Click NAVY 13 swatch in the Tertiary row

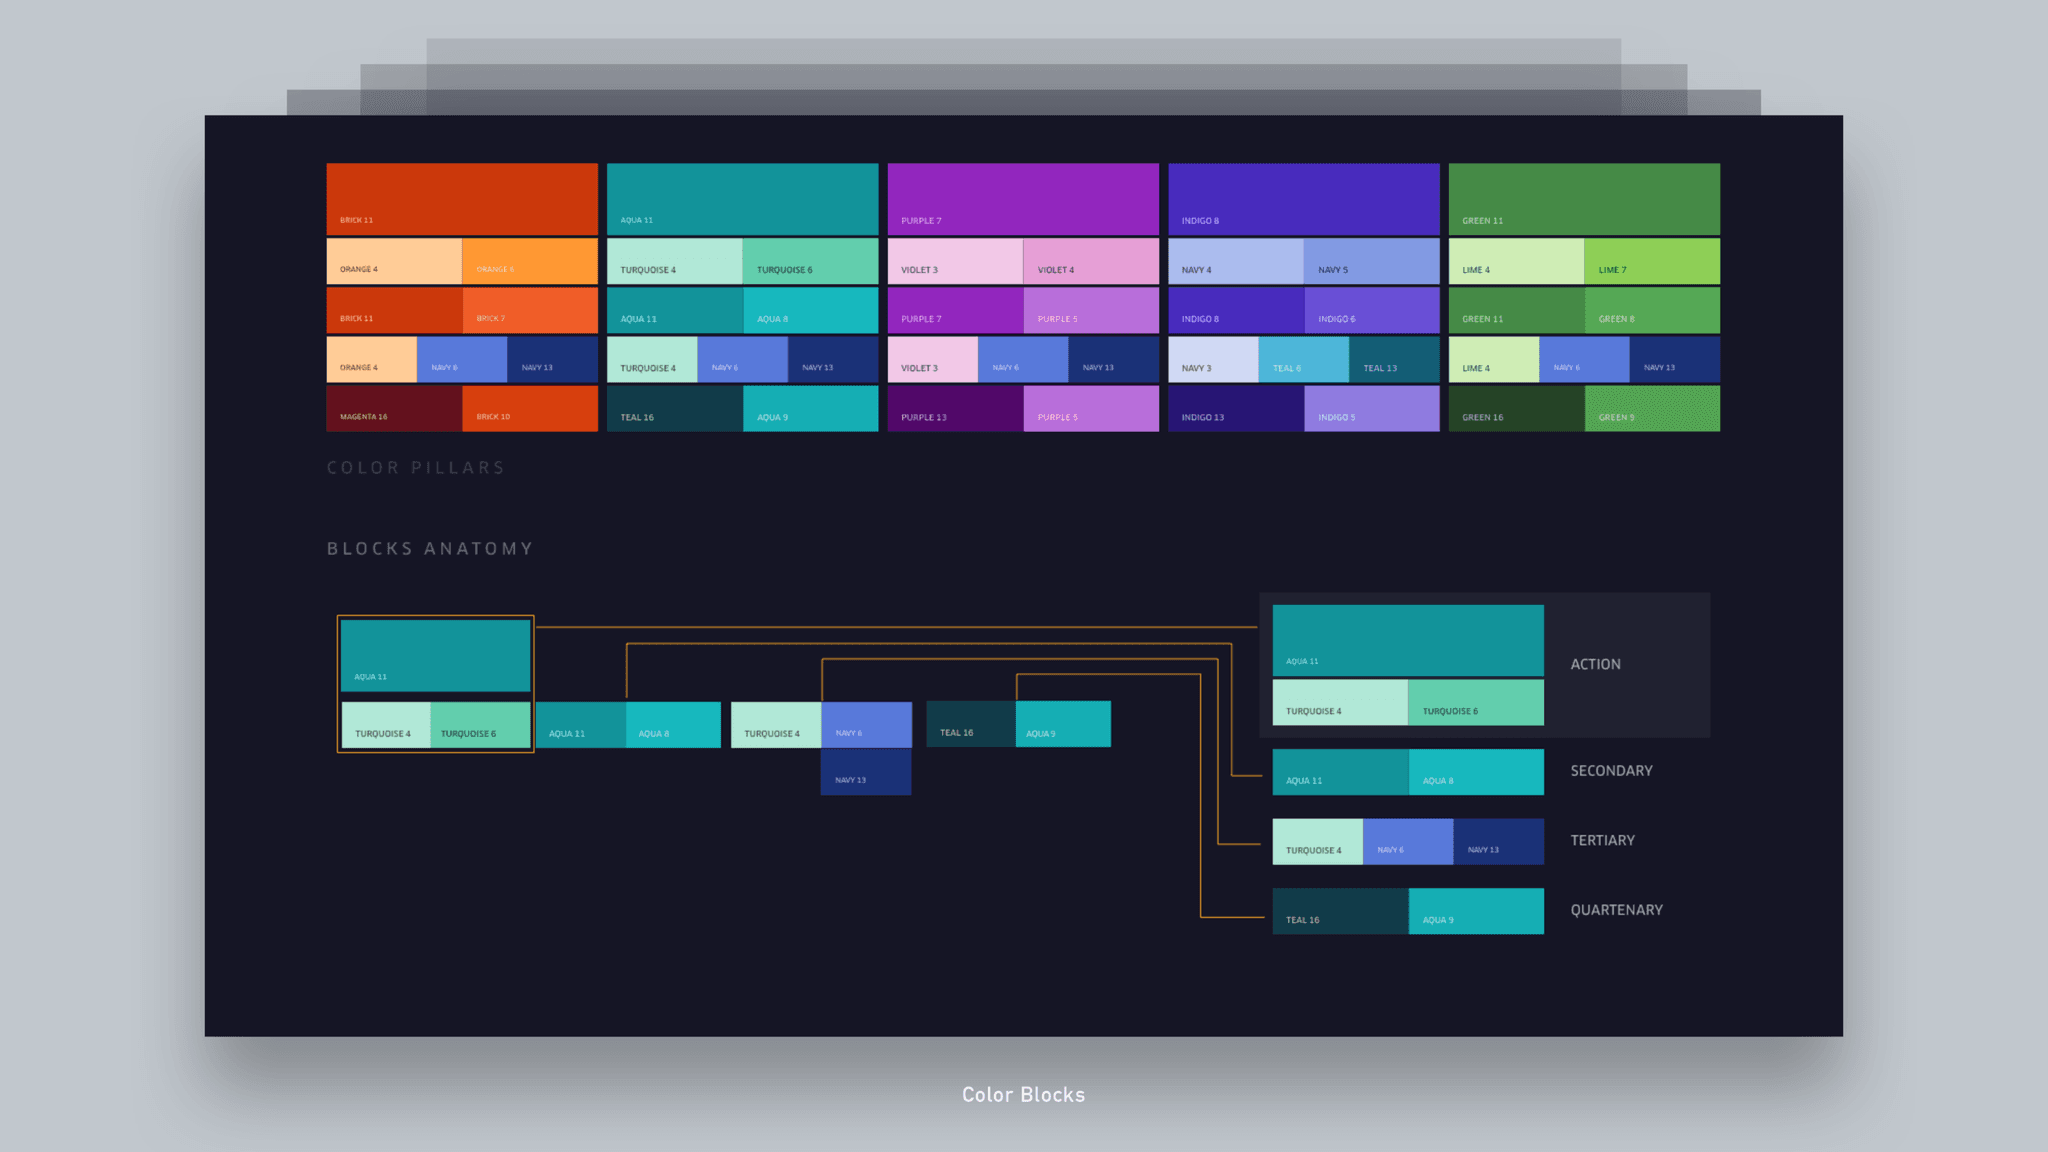coord(1499,841)
